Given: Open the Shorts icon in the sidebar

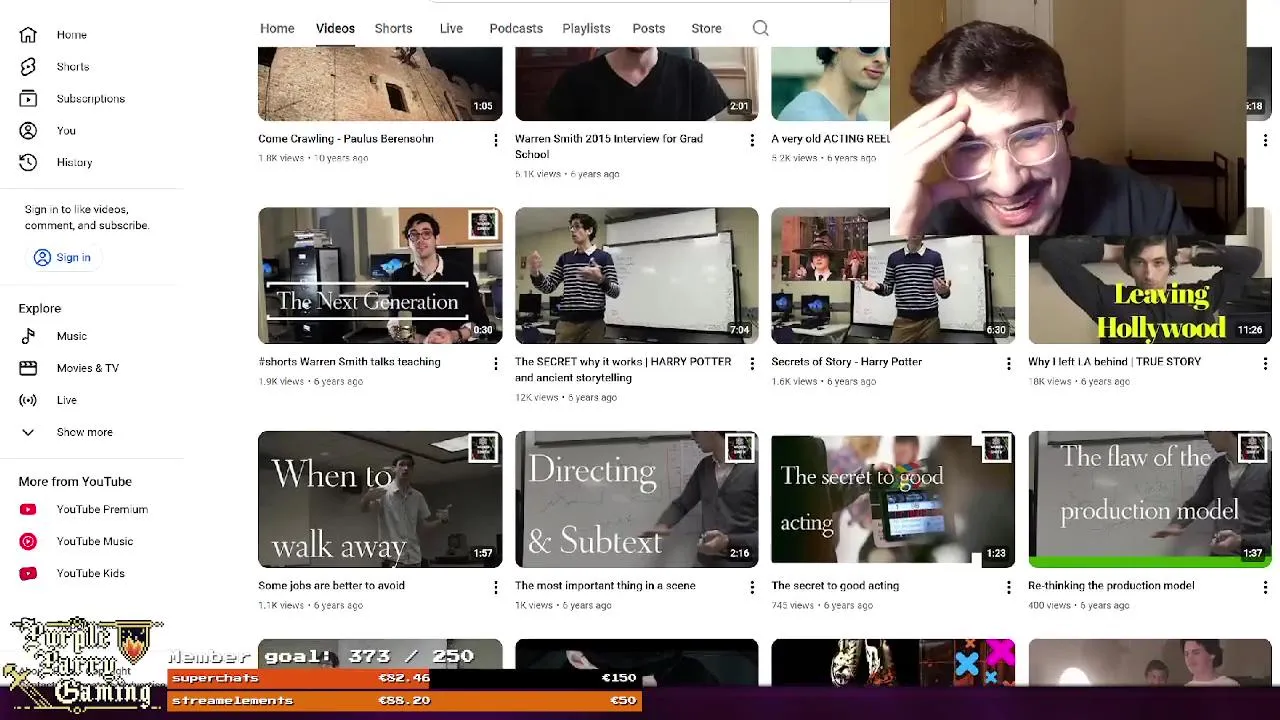Looking at the screenshot, I should (x=28, y=67).
